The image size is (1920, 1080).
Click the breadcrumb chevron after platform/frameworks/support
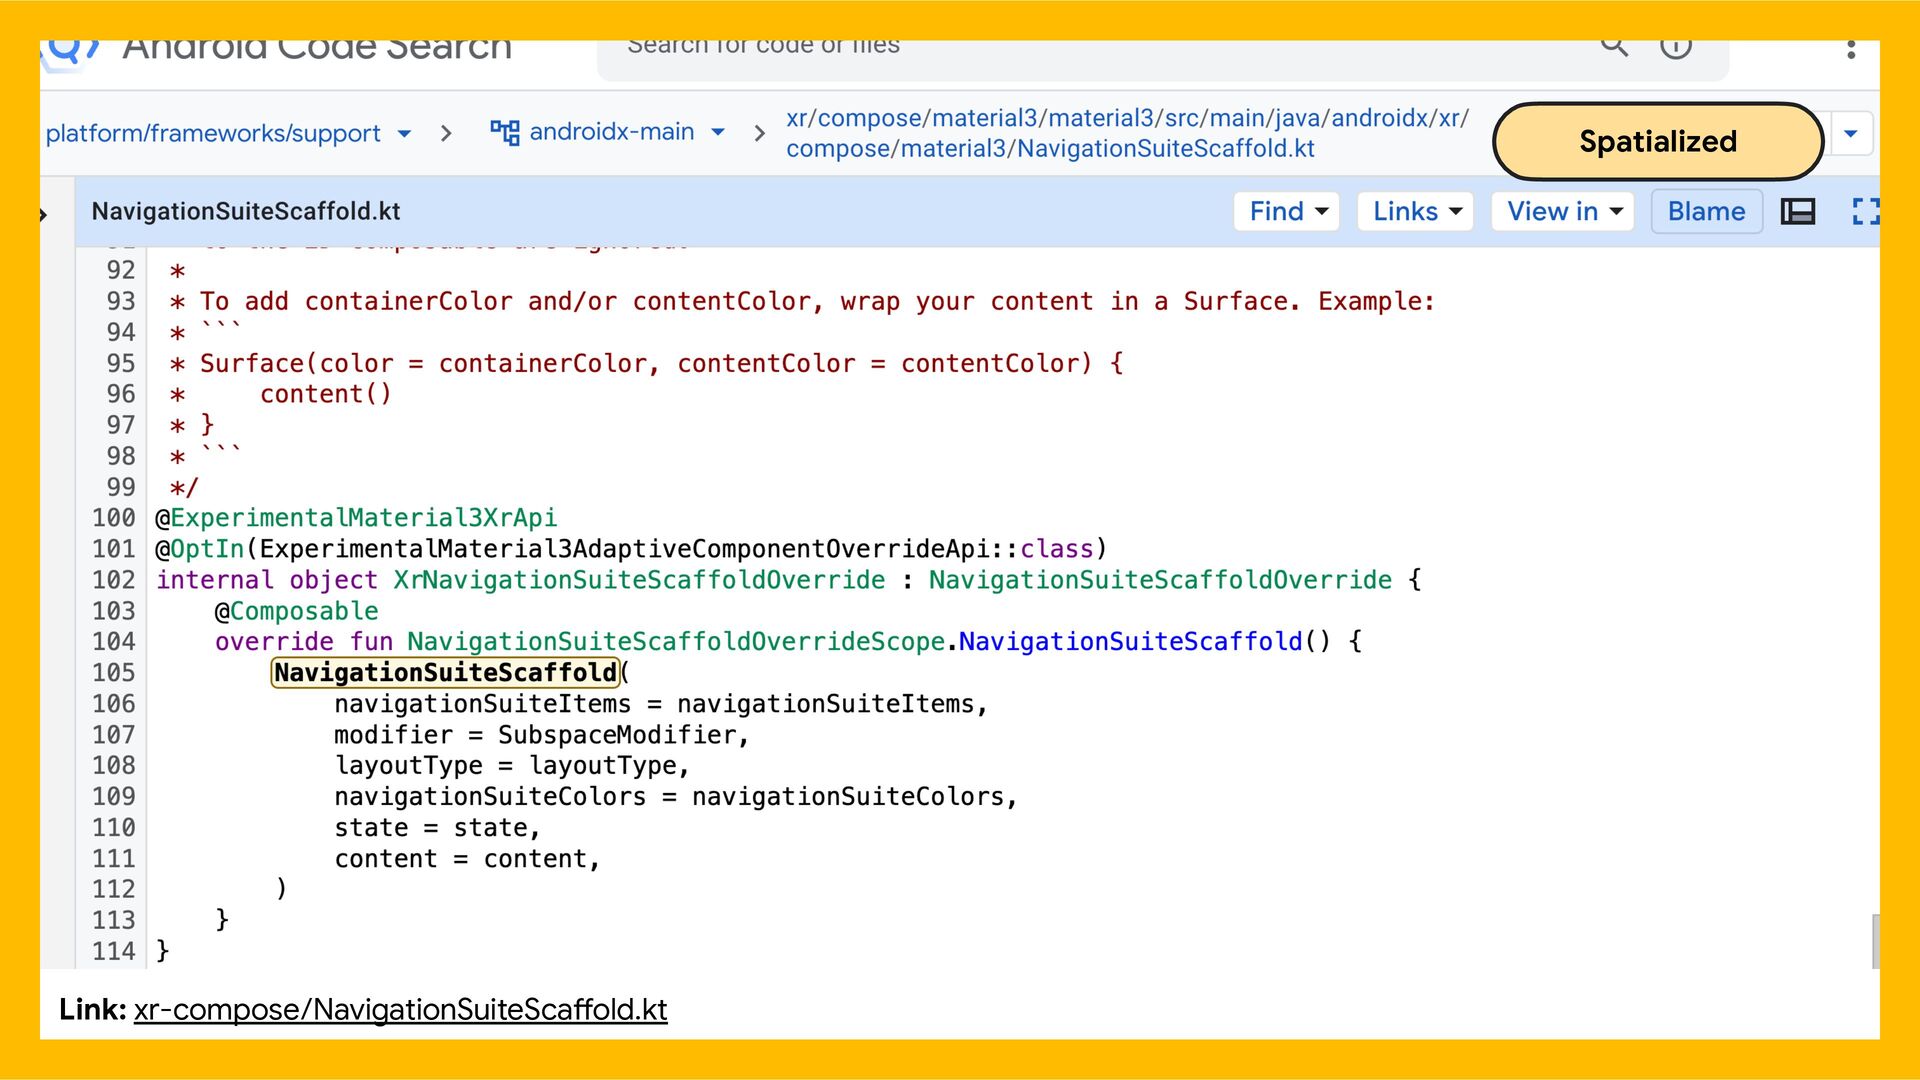click(446, 133)
